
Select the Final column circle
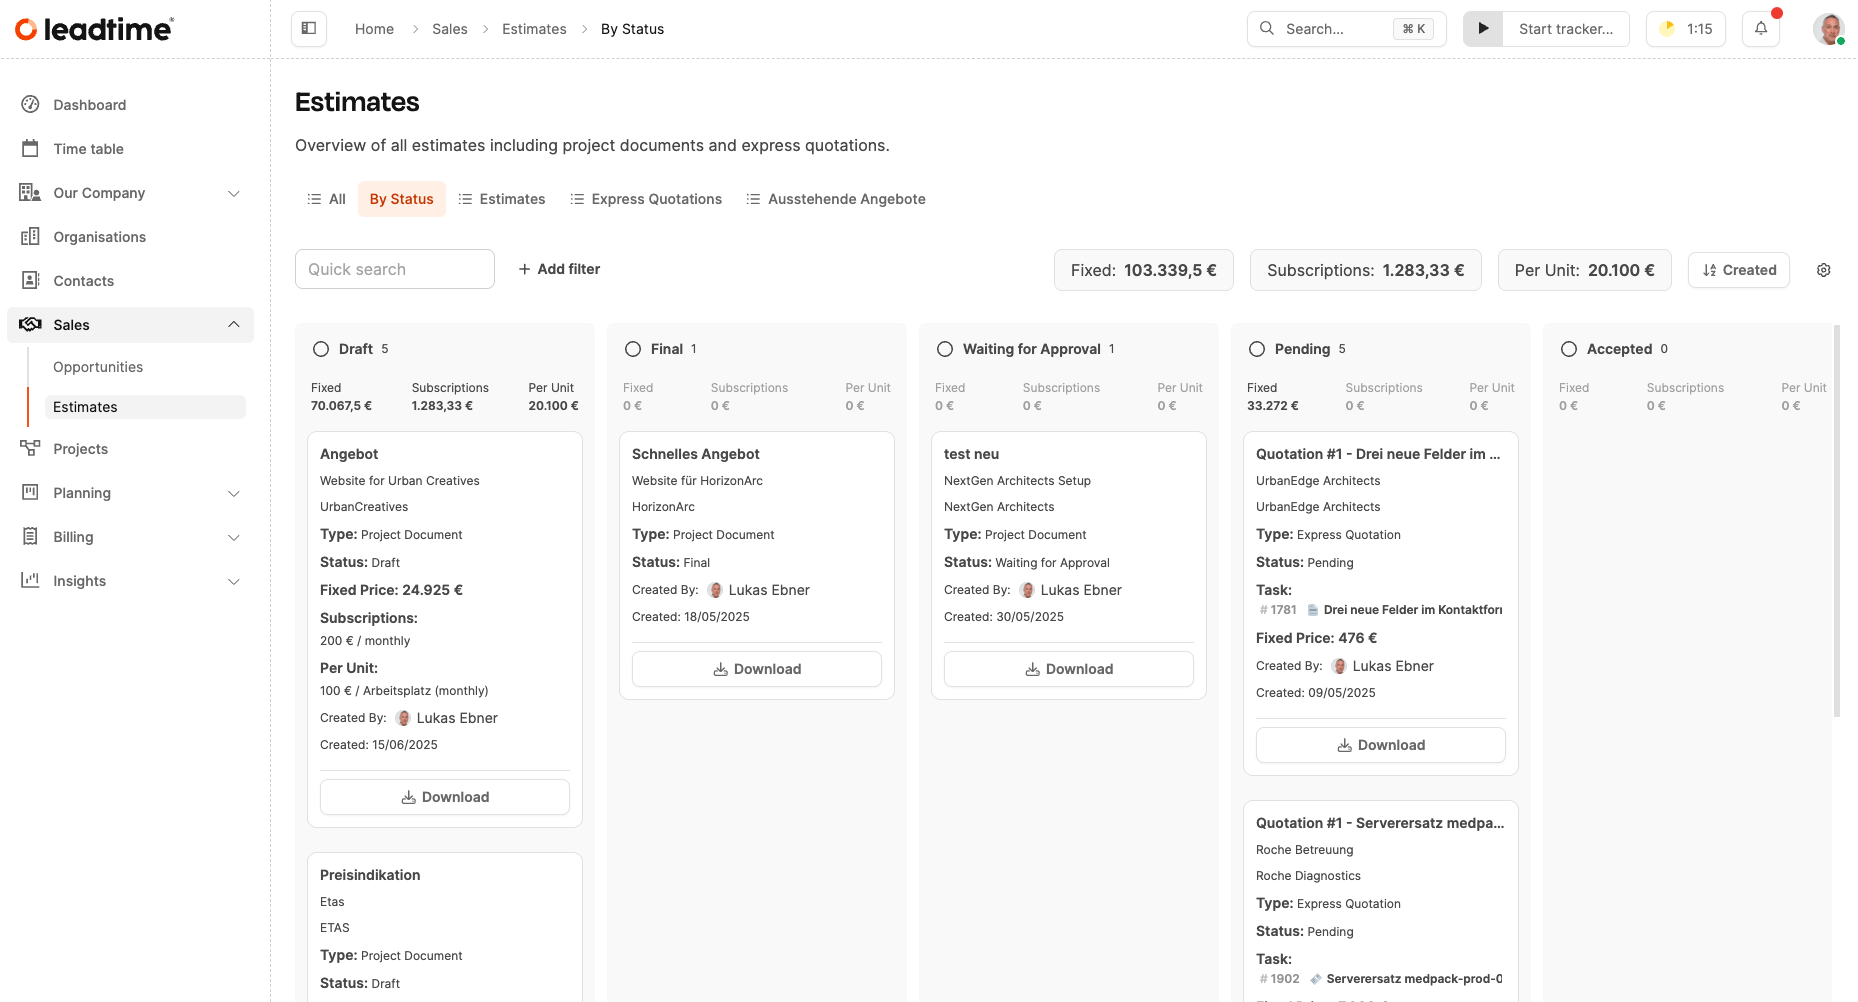(x=633, y=349)
